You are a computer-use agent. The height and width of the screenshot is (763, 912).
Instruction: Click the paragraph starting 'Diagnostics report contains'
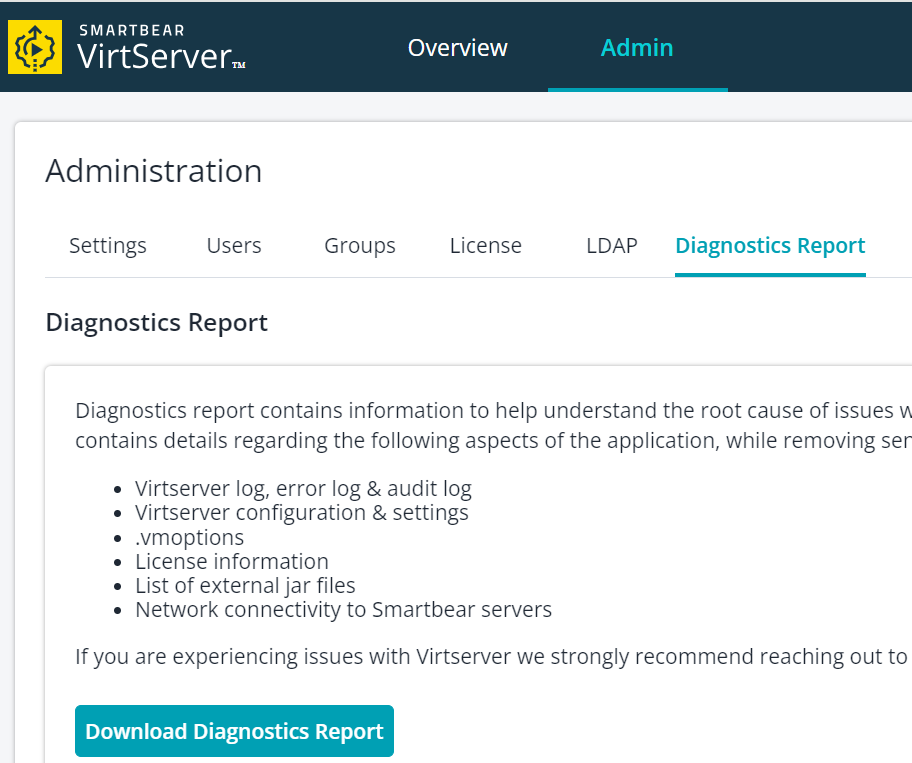coord(493,425)
